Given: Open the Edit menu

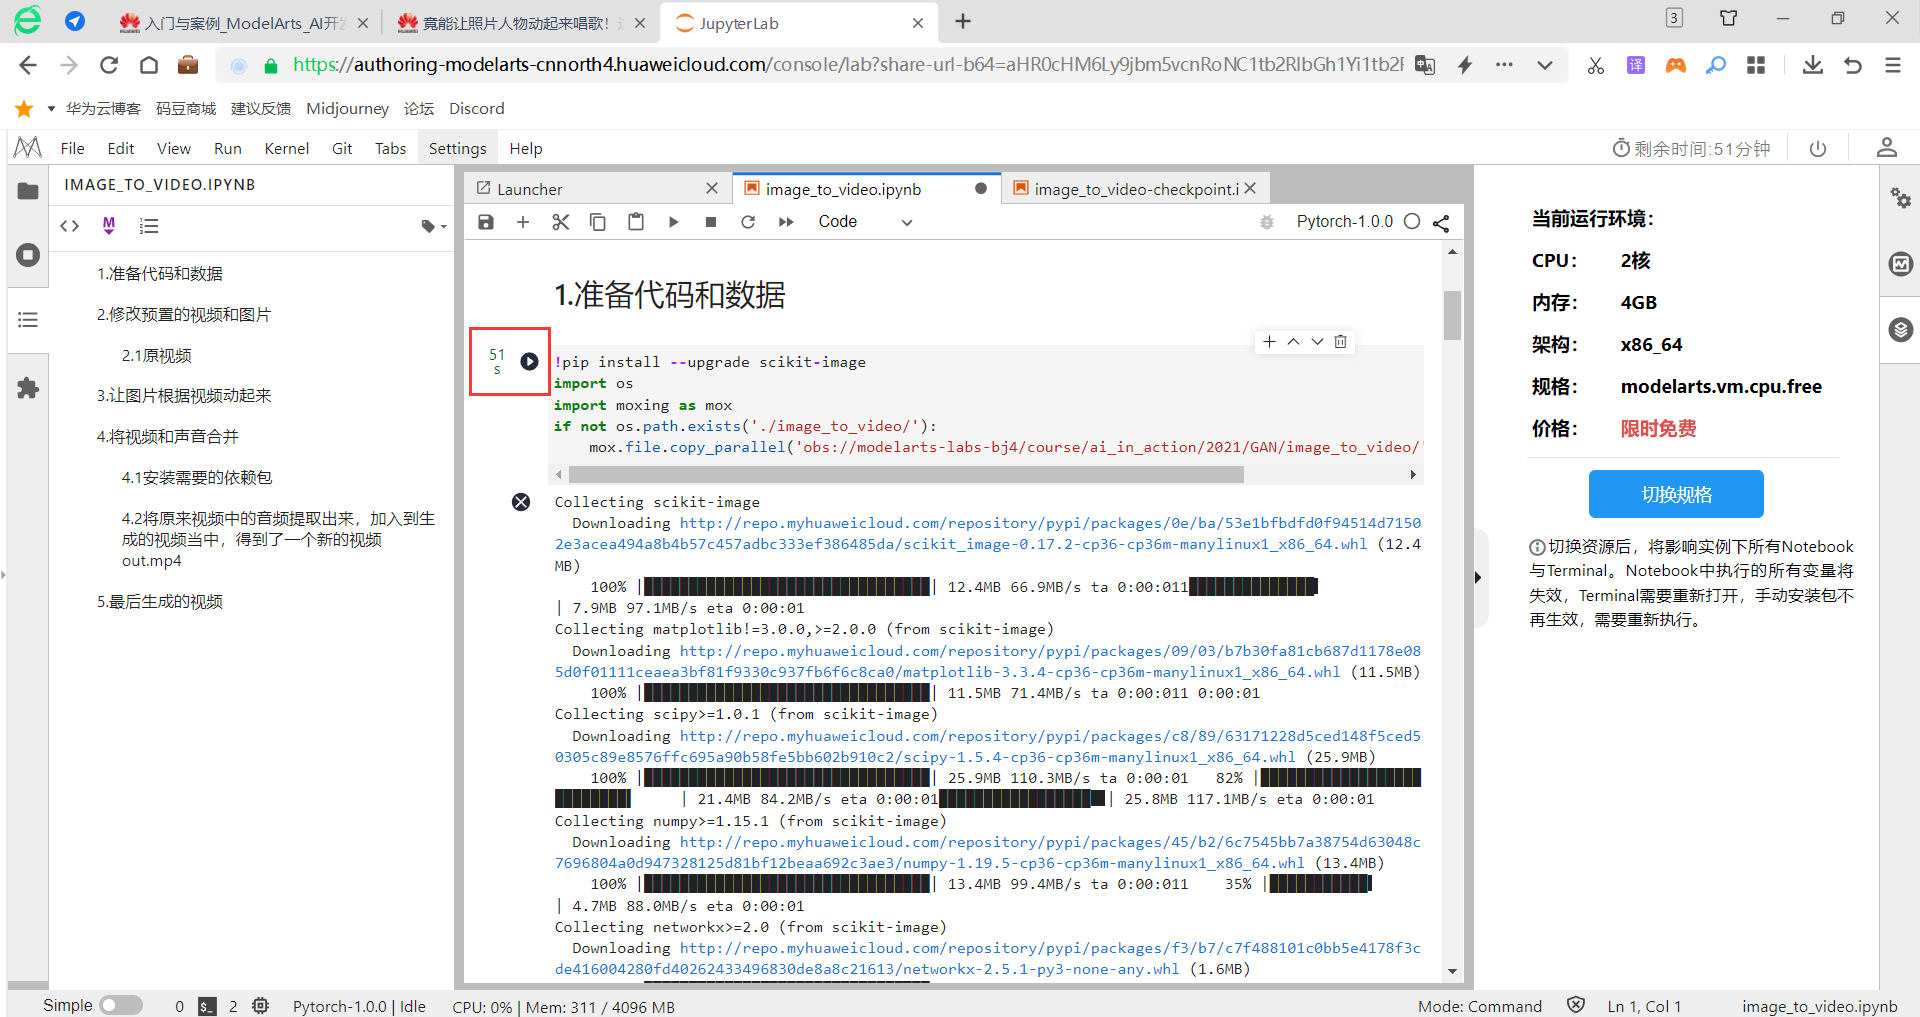Looking at the screenshot, I should [121, 148].
